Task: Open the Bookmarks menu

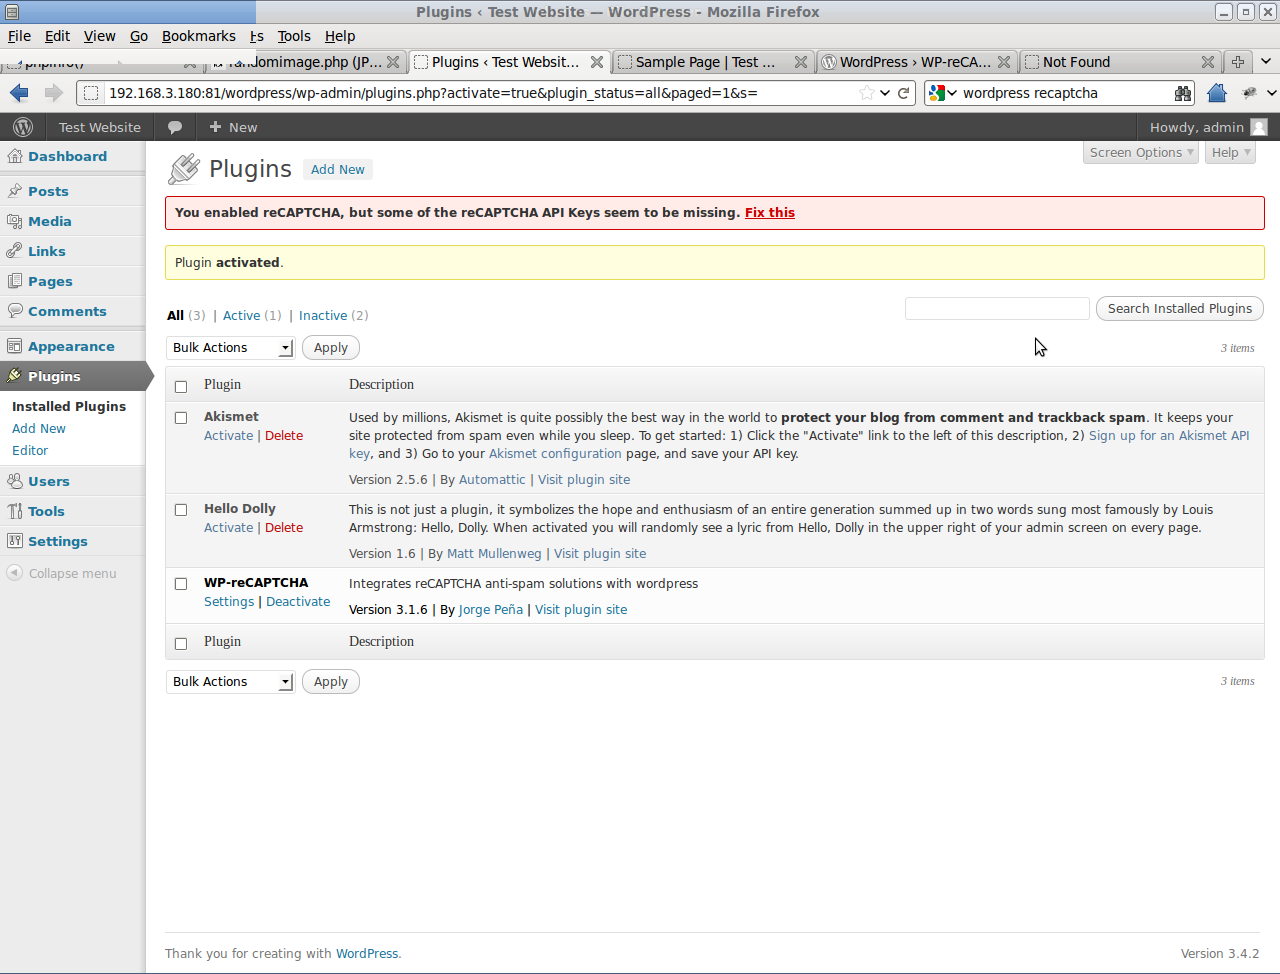Action: click(x=199, y=36)
